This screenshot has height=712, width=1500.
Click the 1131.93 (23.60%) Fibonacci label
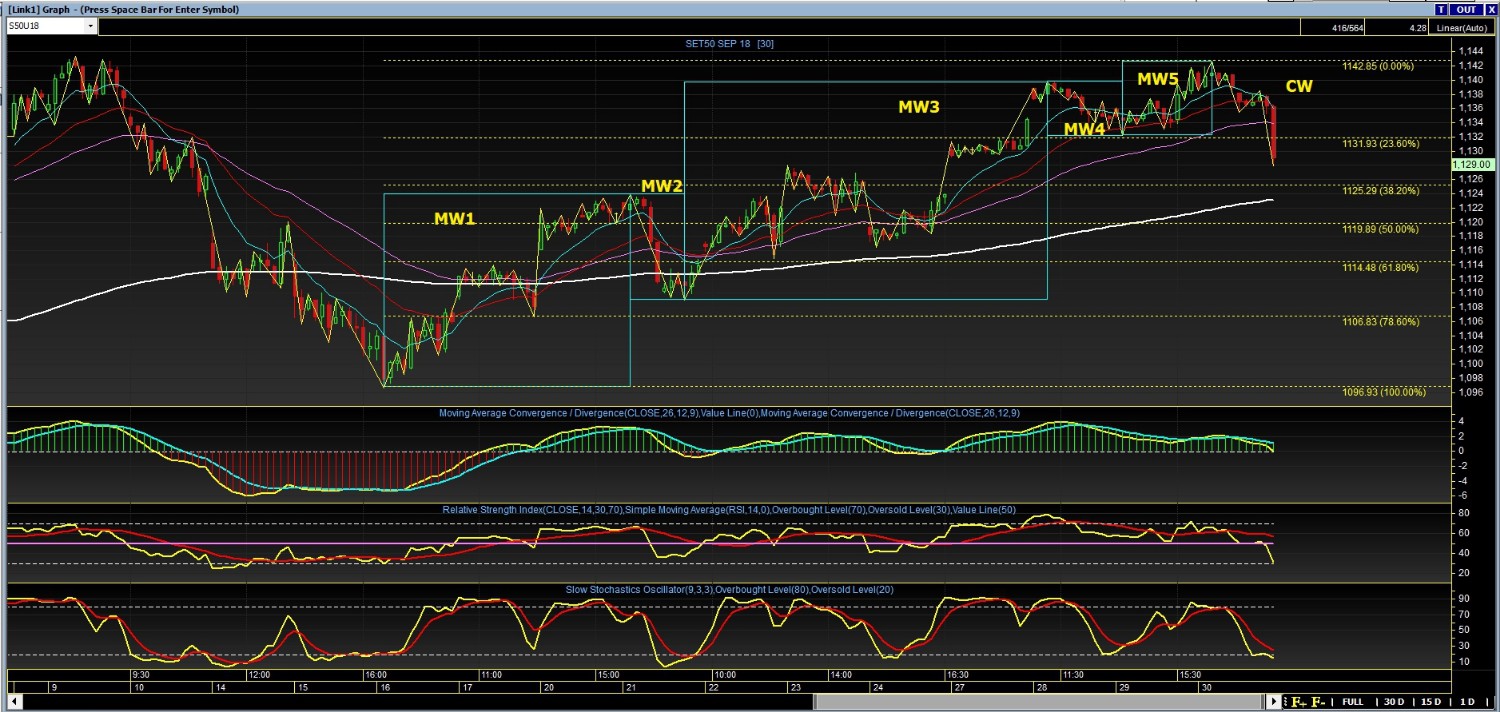1381,143
